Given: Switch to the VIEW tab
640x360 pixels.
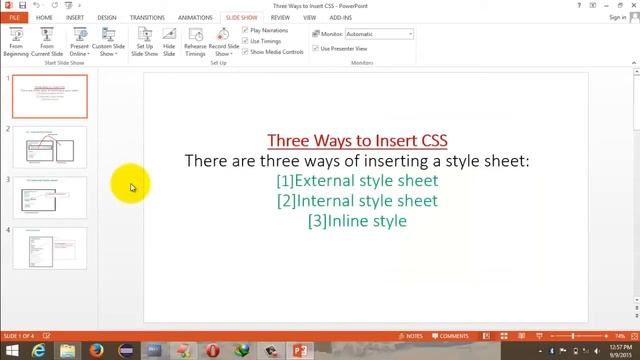Looking at the screenshot, I should coord(309,18).
